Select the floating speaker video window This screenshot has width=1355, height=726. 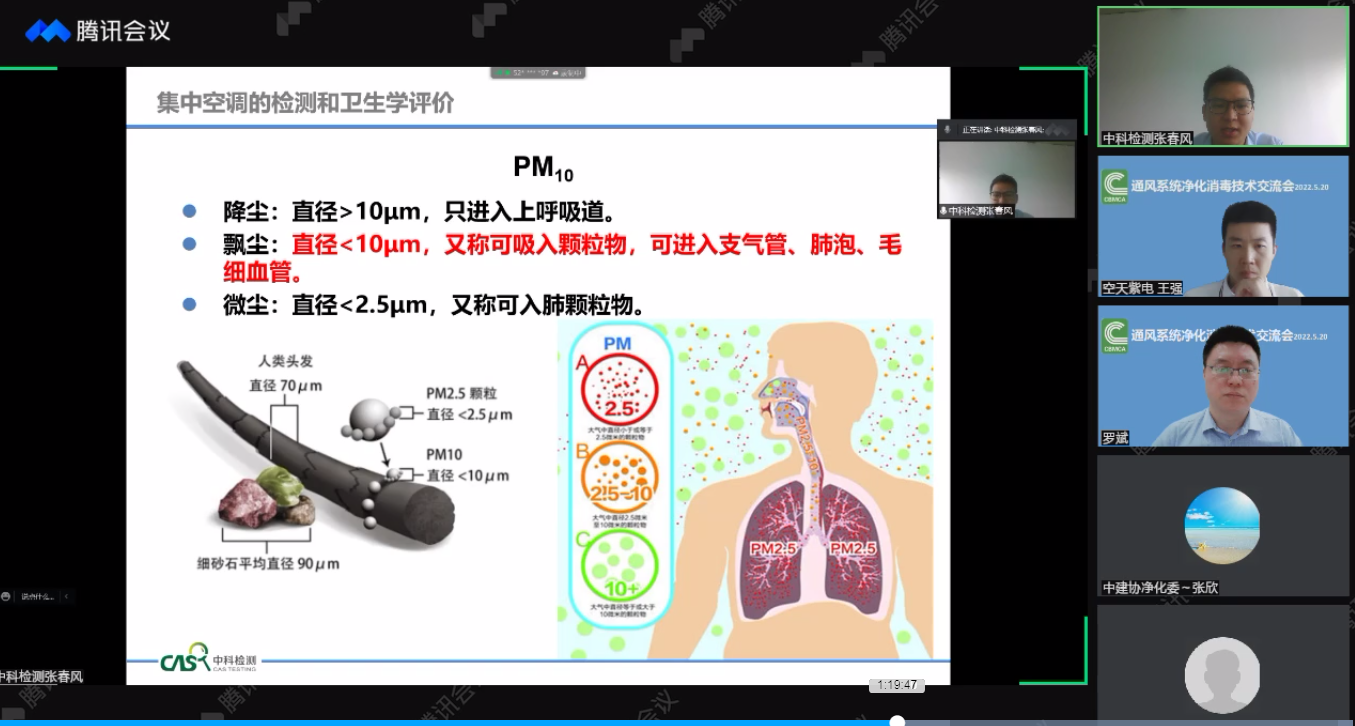(1006, 175)
